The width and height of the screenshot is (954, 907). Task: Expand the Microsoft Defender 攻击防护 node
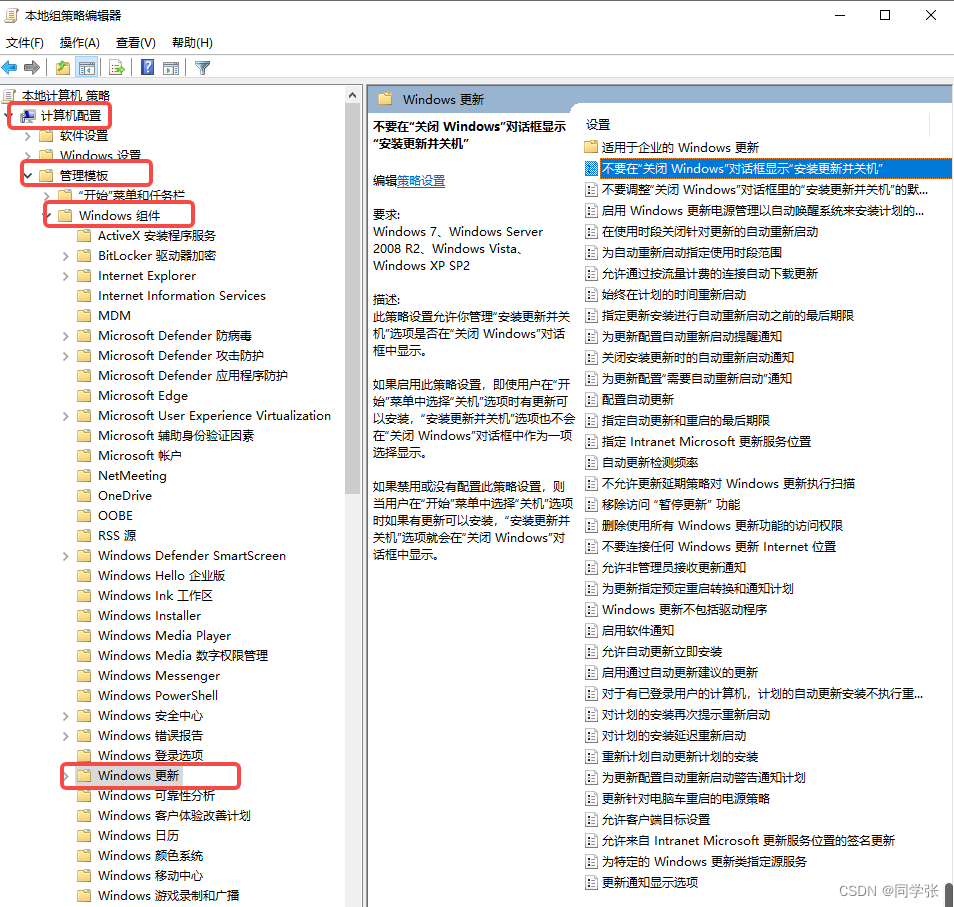66,356
